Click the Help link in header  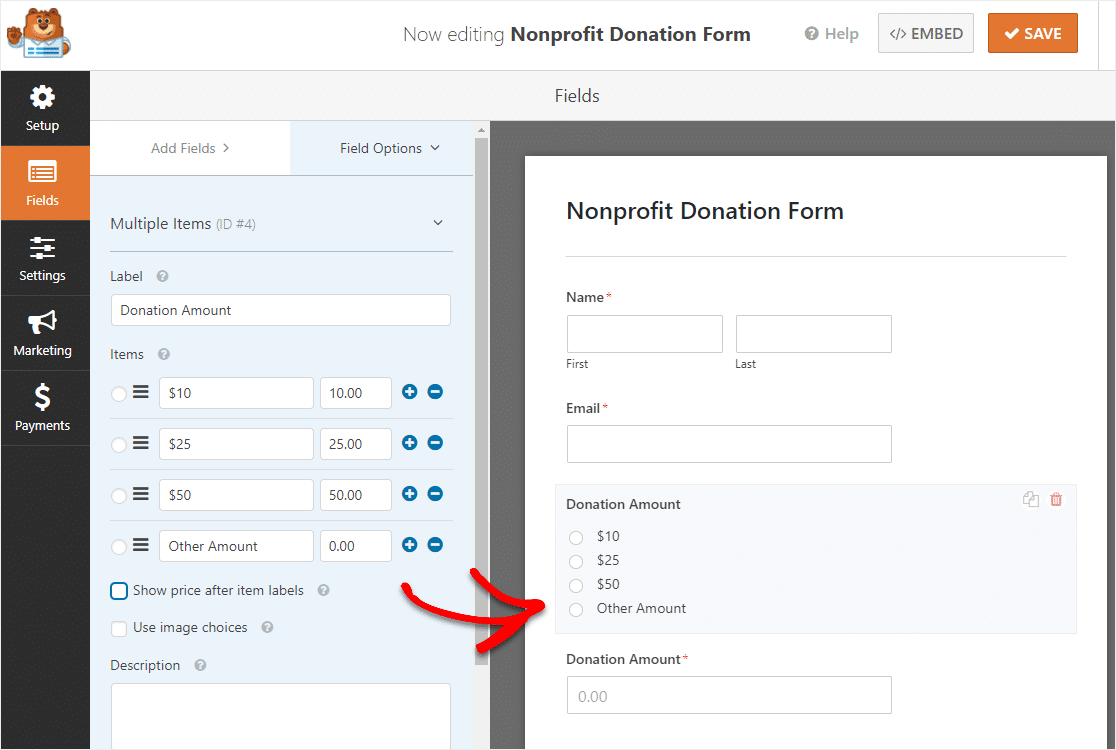831,33
